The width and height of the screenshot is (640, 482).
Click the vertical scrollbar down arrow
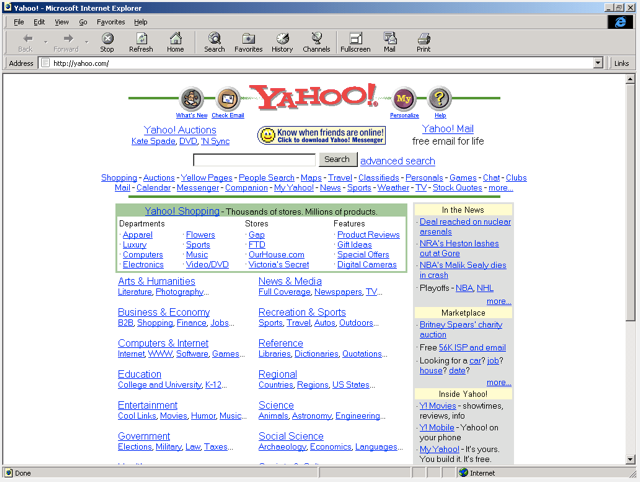(632, 459)
